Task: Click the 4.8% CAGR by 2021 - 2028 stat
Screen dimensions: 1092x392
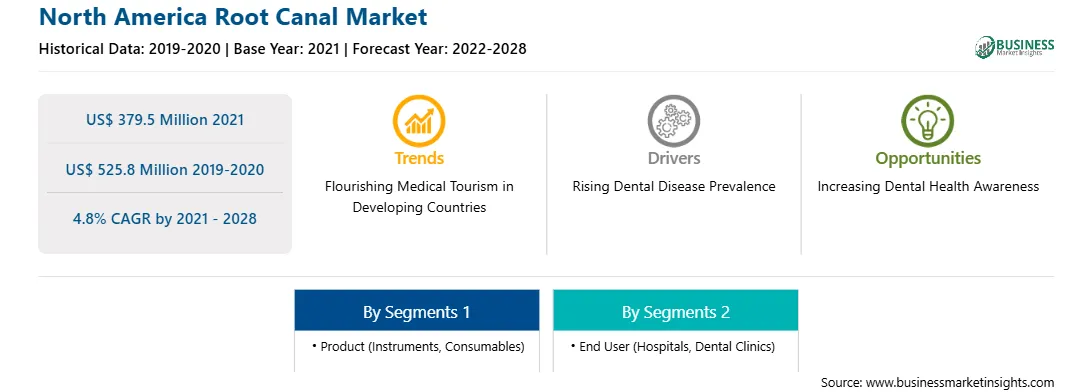Action: [165, 219]
